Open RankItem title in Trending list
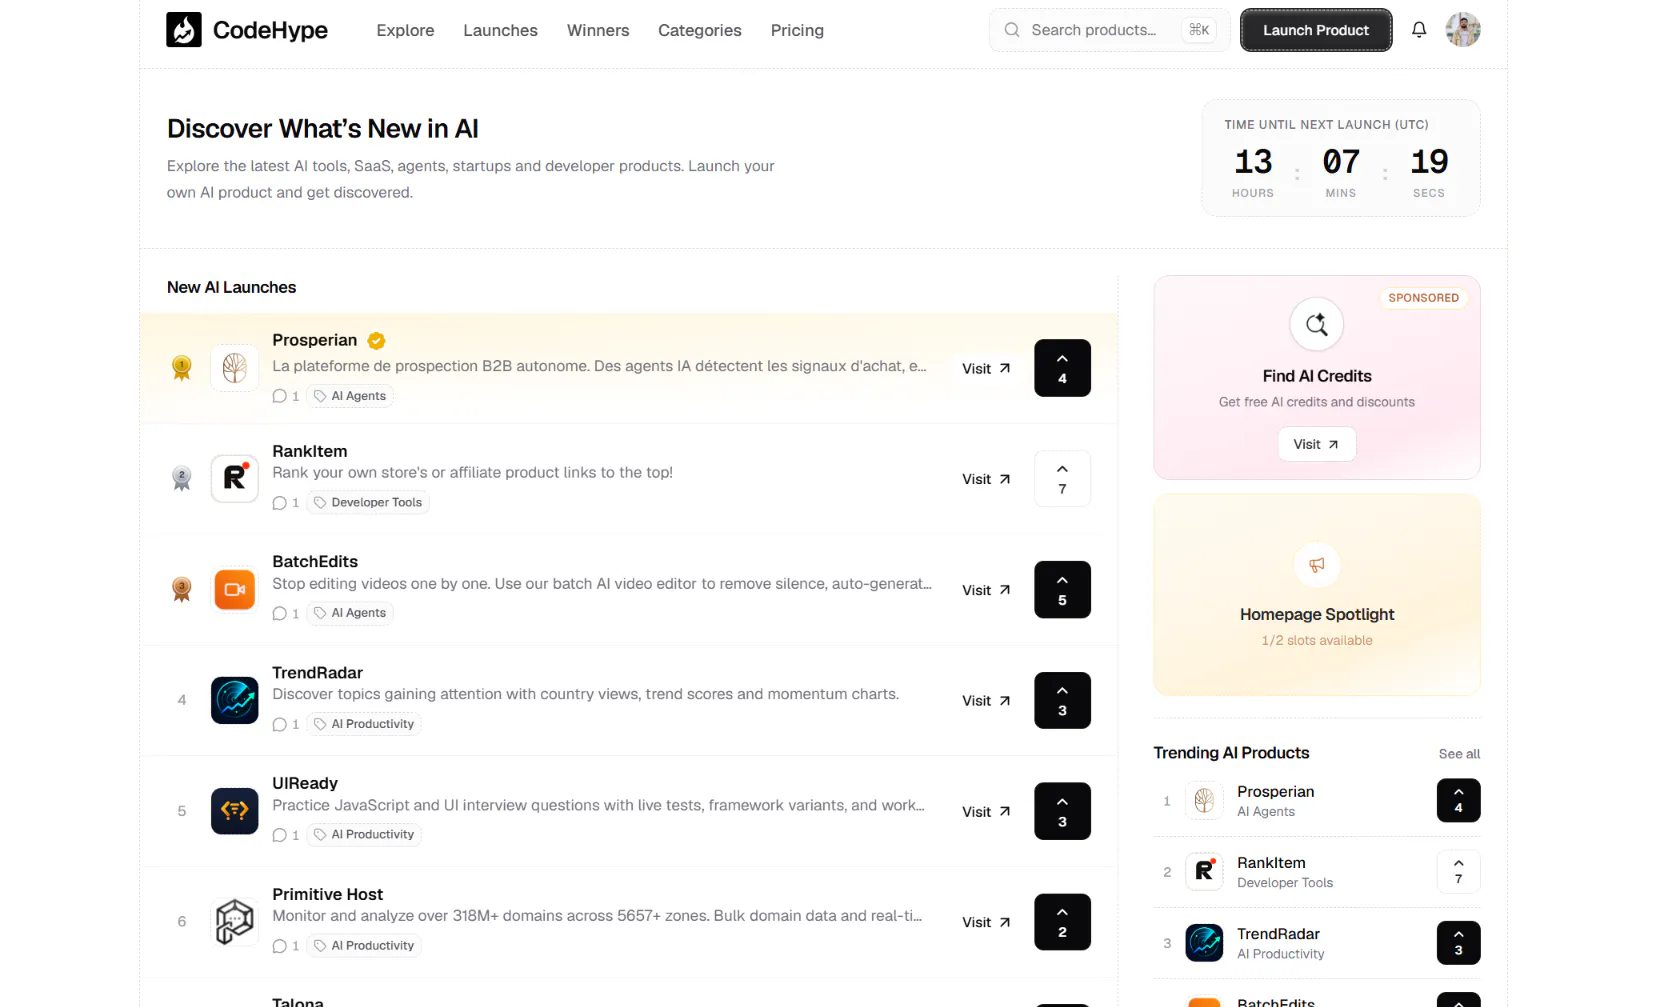The height and width of the screenshot is (1007, 1656). (1271, 863)
